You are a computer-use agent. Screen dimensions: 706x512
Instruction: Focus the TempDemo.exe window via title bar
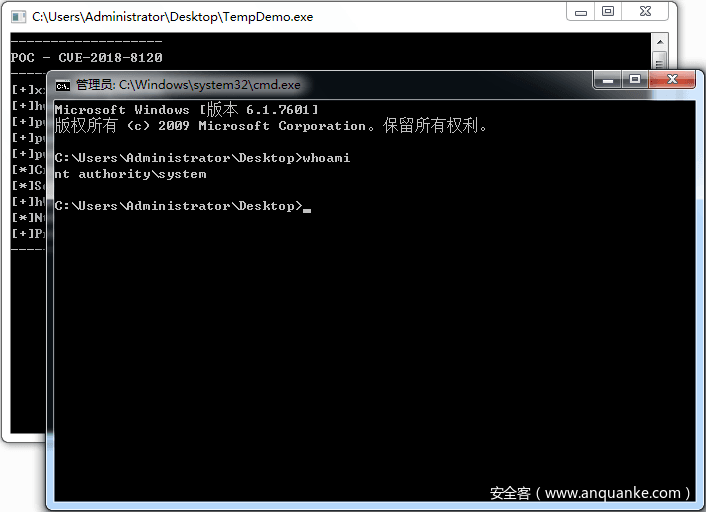click(300, 17)
